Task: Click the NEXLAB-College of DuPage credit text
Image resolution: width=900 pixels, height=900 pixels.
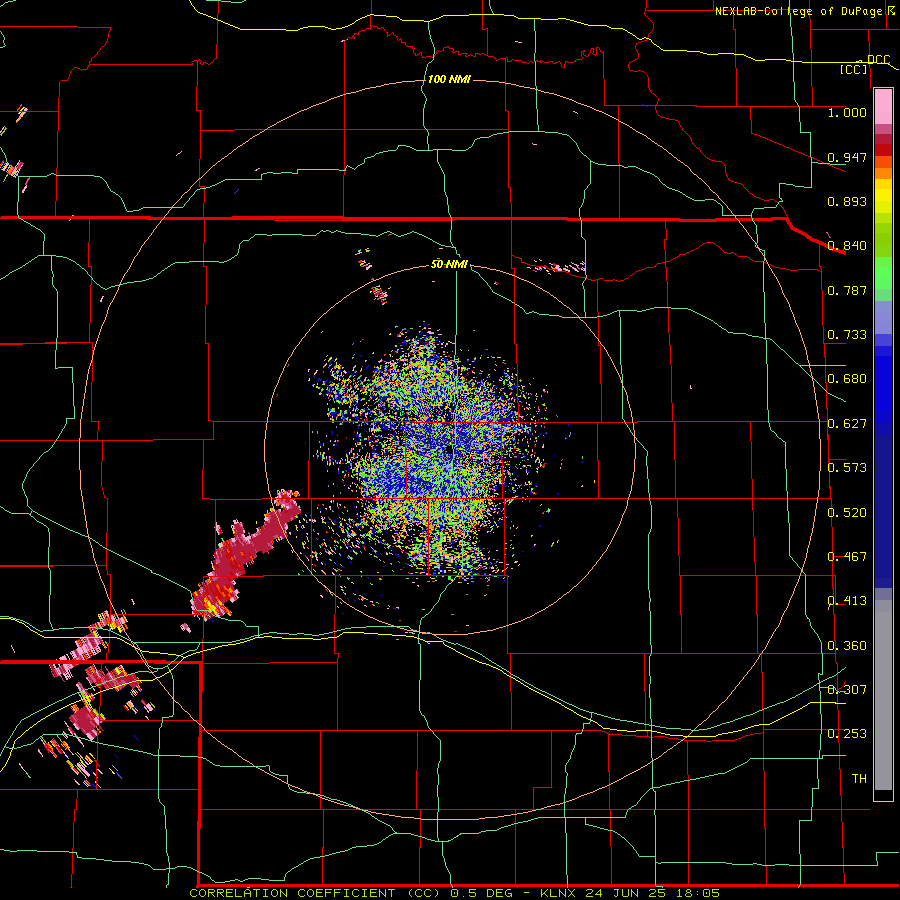Action: pyautogui.click(x=800, y=11)
